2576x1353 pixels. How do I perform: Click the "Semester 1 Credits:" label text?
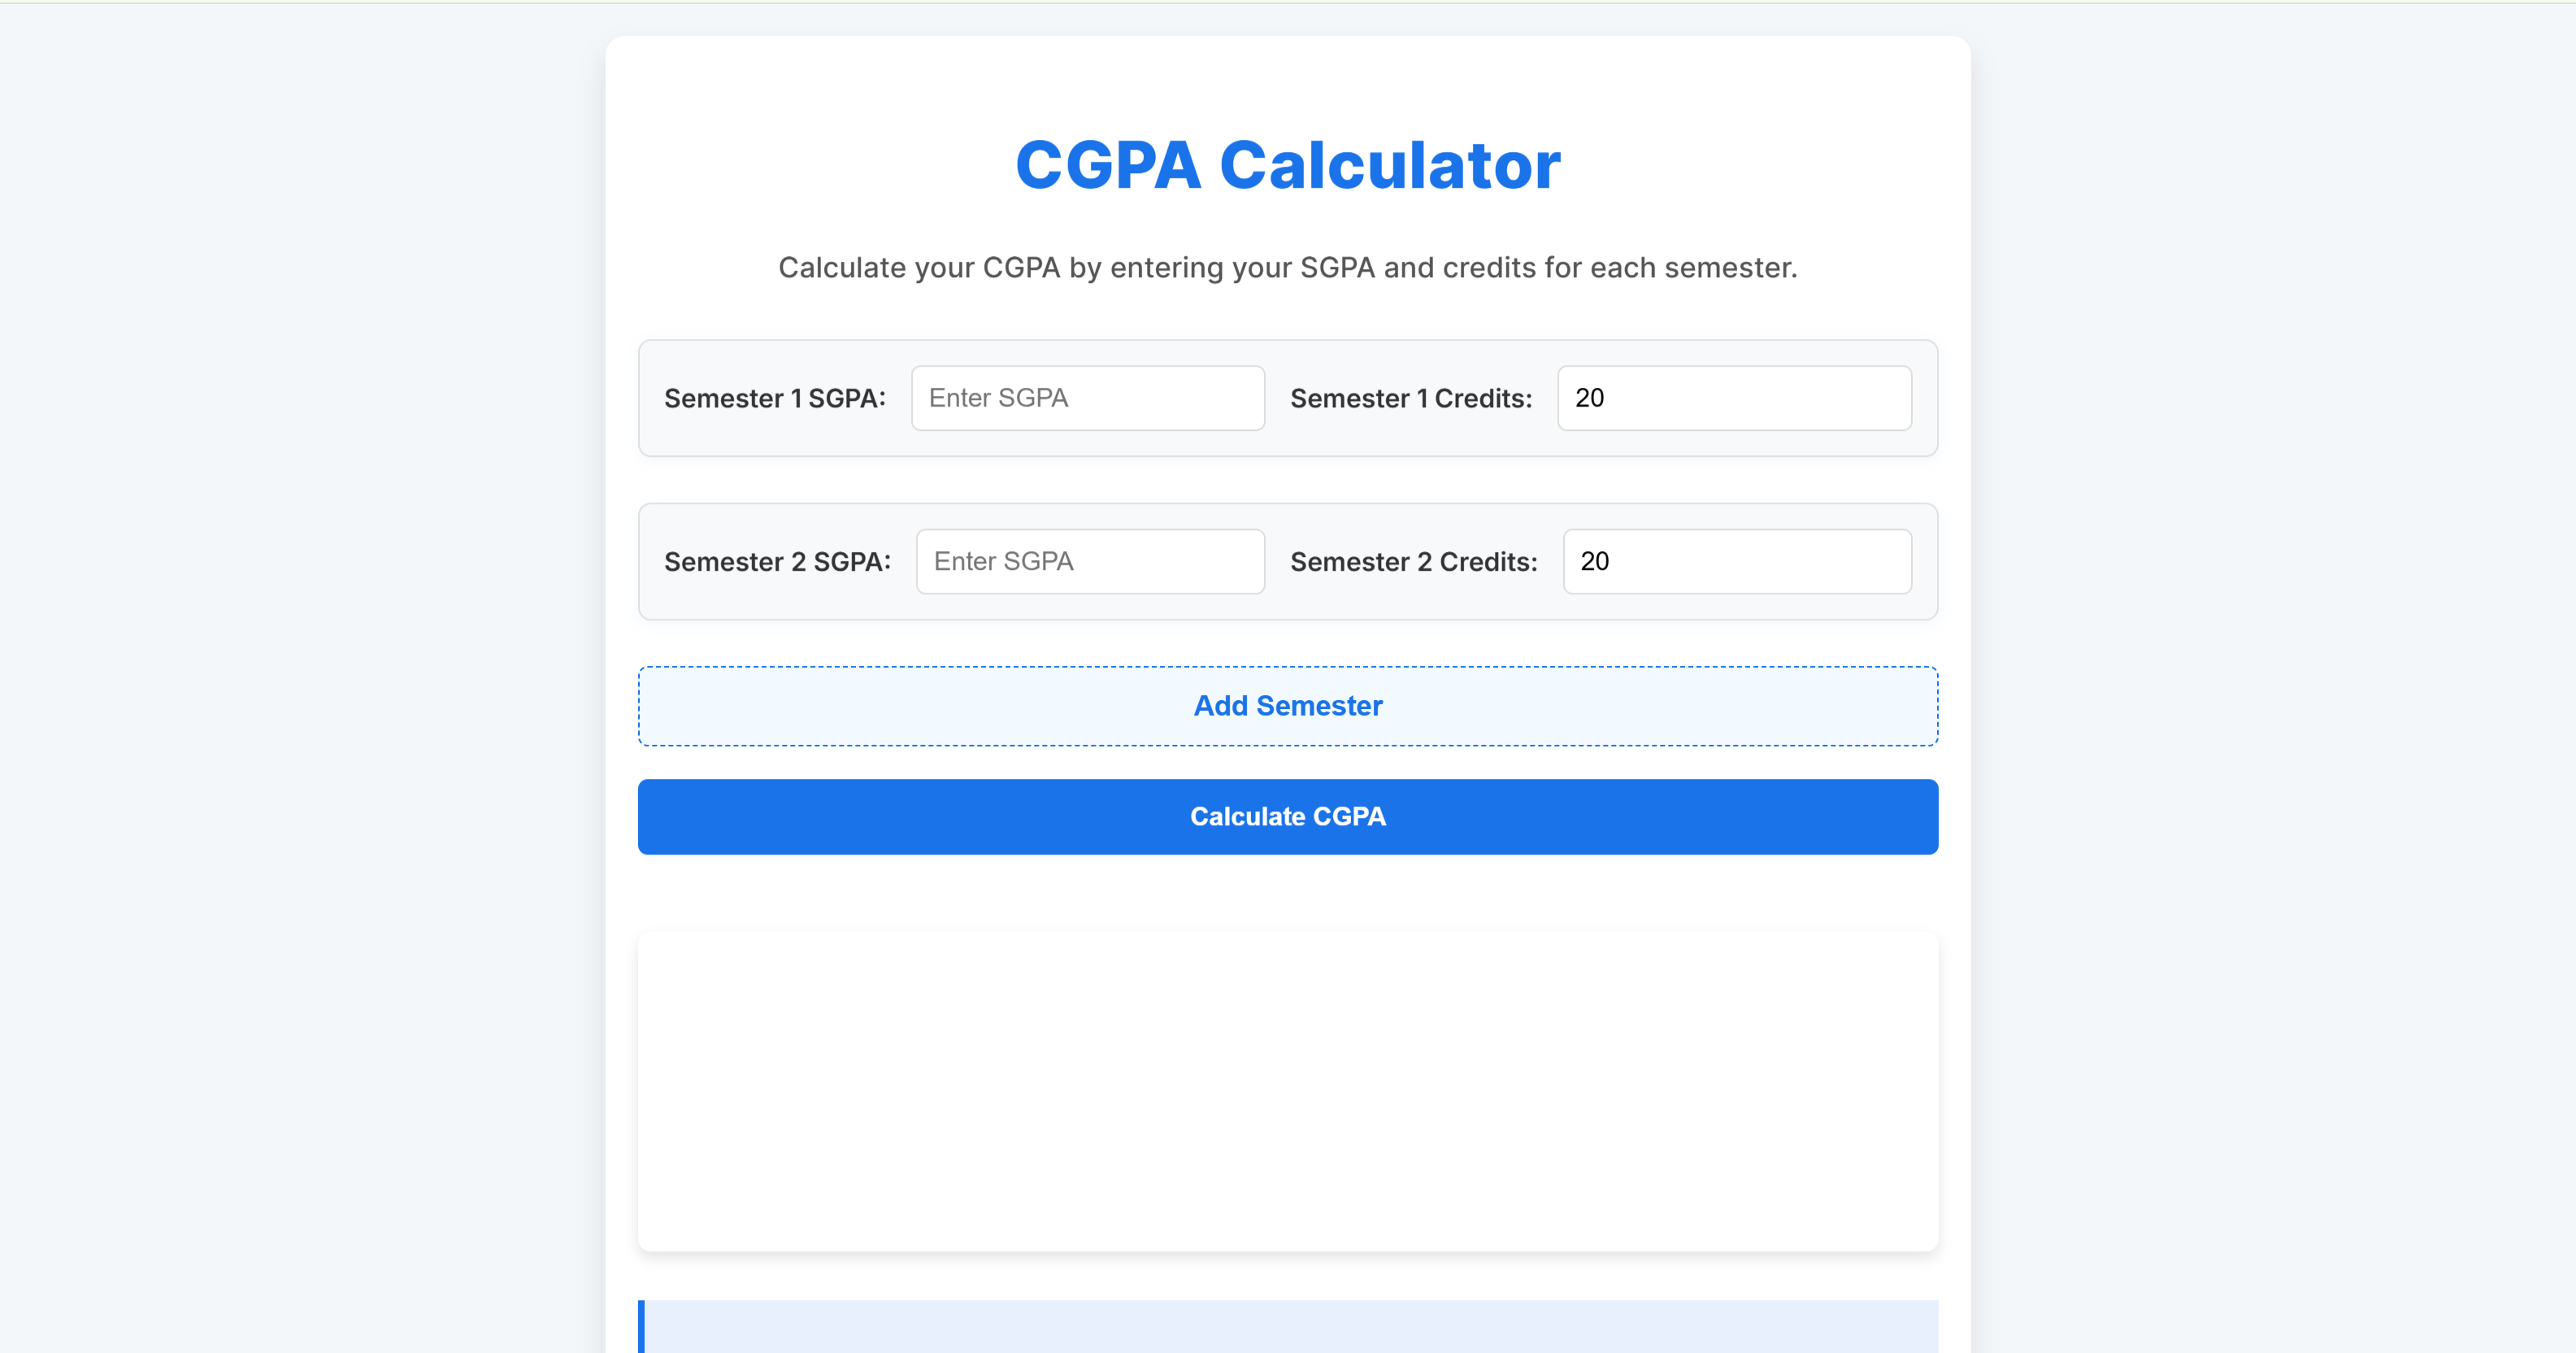click(1410, 399)
